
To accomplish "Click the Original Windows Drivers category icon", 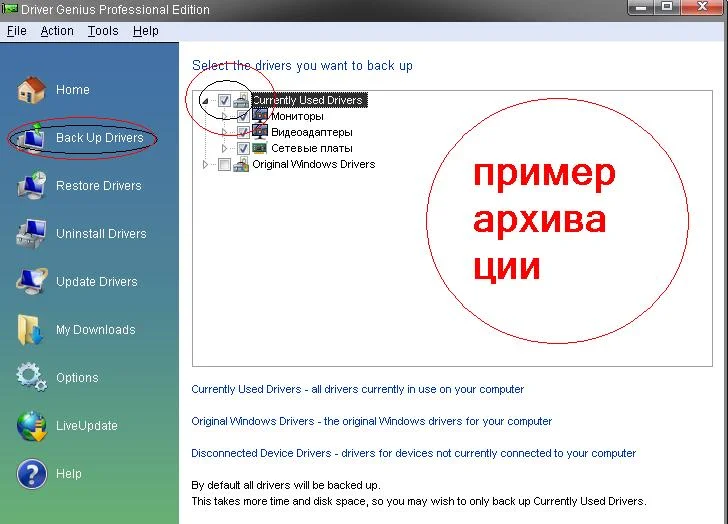I will [241, 164].
